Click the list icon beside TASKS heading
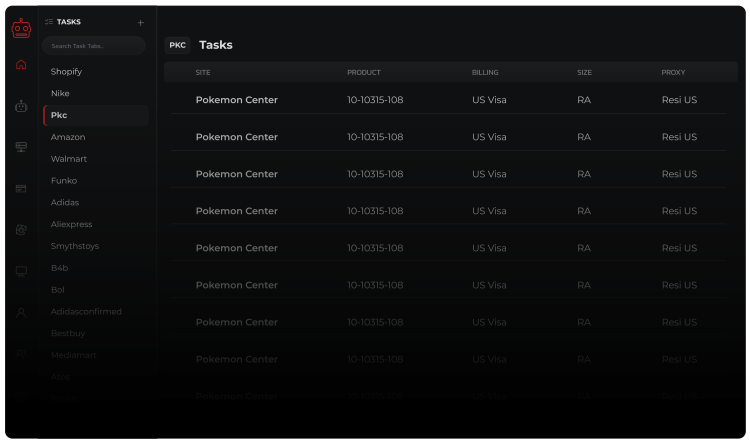This screenshot has height=442, width=750. click(49, 22)
